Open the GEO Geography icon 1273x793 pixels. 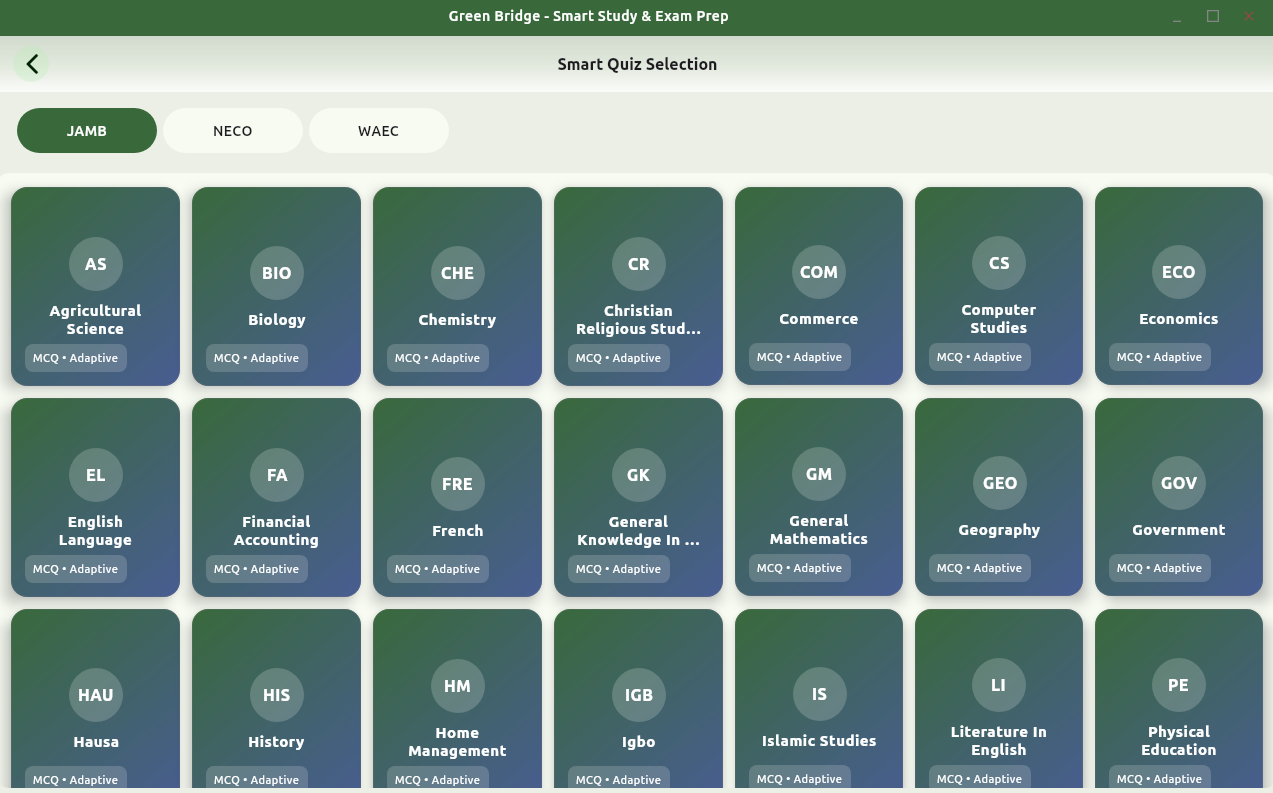[998, 483]
